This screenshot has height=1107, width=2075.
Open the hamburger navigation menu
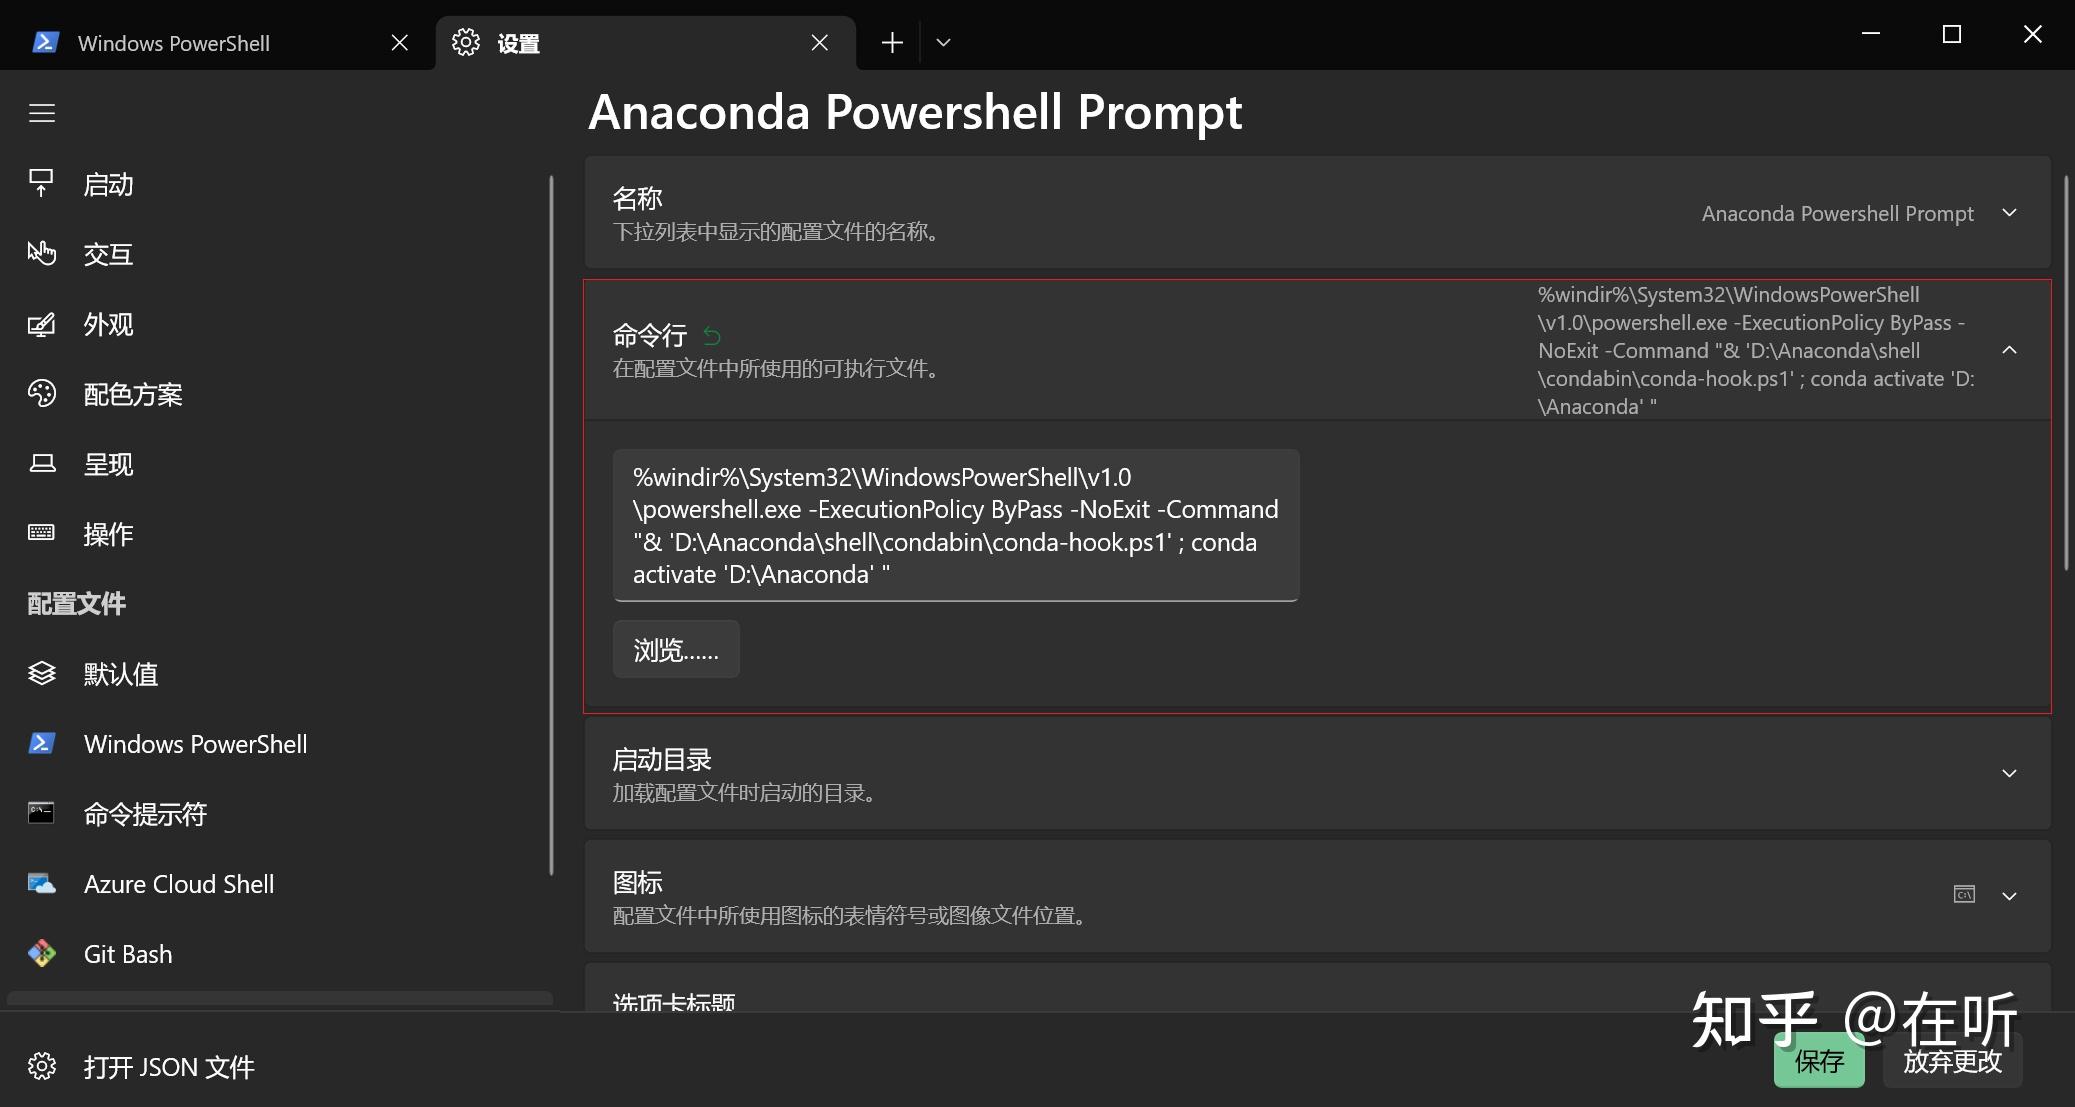[42, 113]
